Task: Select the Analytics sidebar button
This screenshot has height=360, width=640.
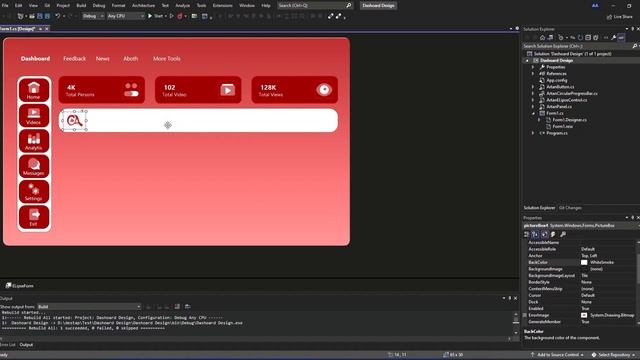Action: coord(34,141)
